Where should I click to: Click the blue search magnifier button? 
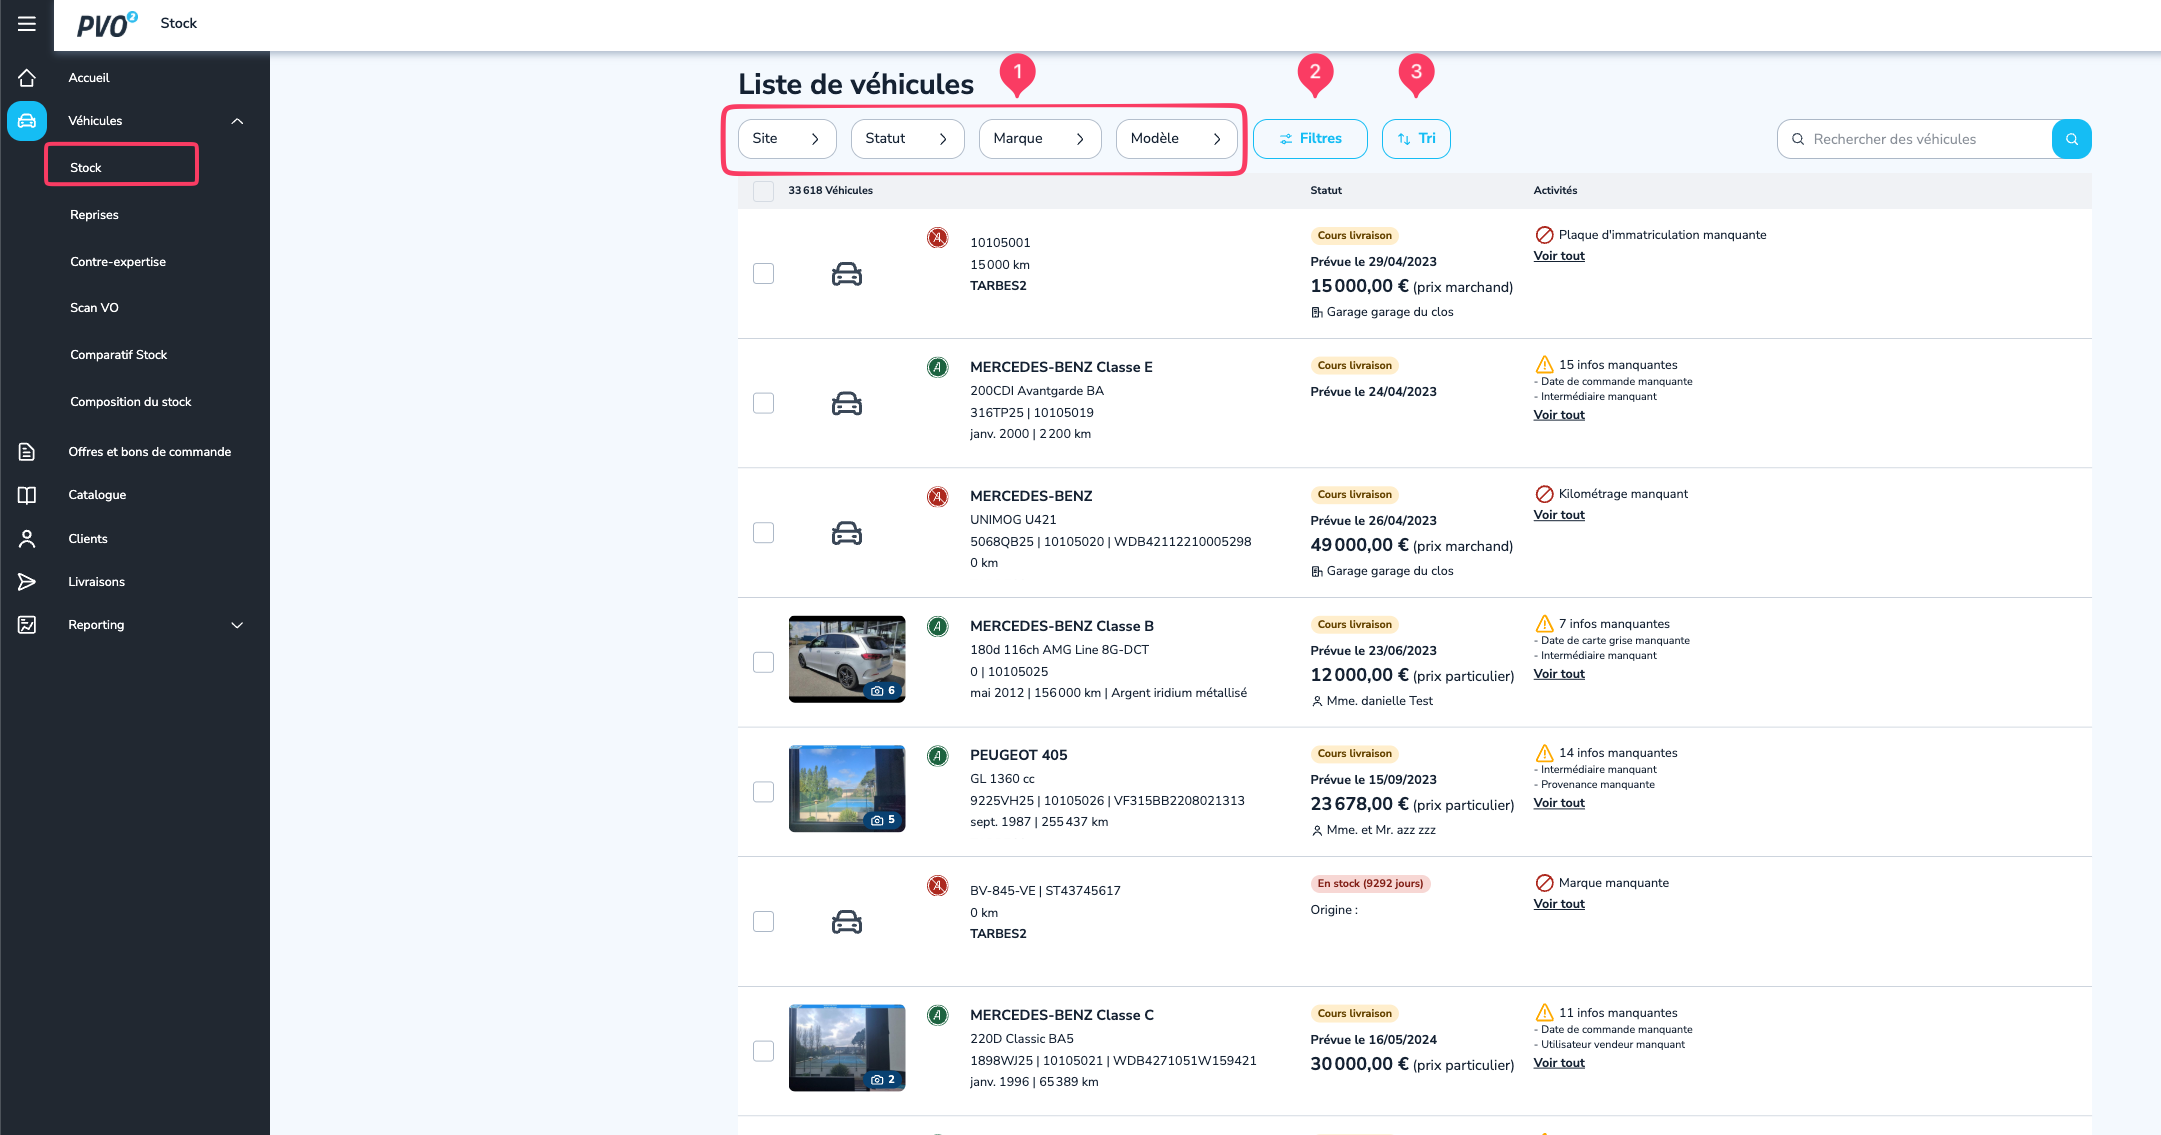click(2071, 139)
